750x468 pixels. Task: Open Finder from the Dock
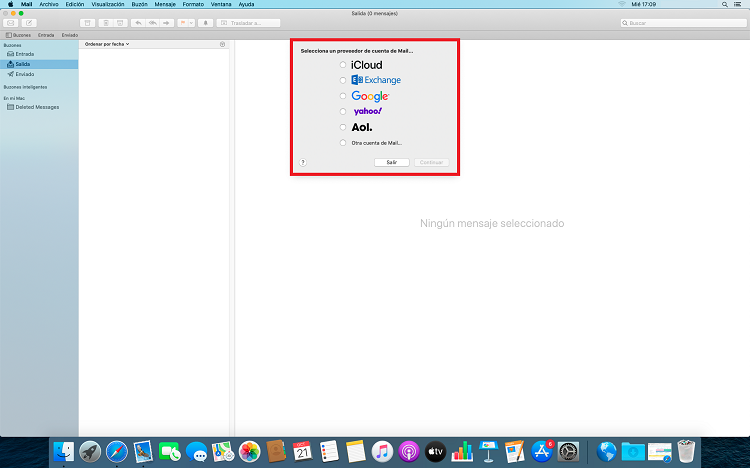pyautogui.click(x=64, y=451)
